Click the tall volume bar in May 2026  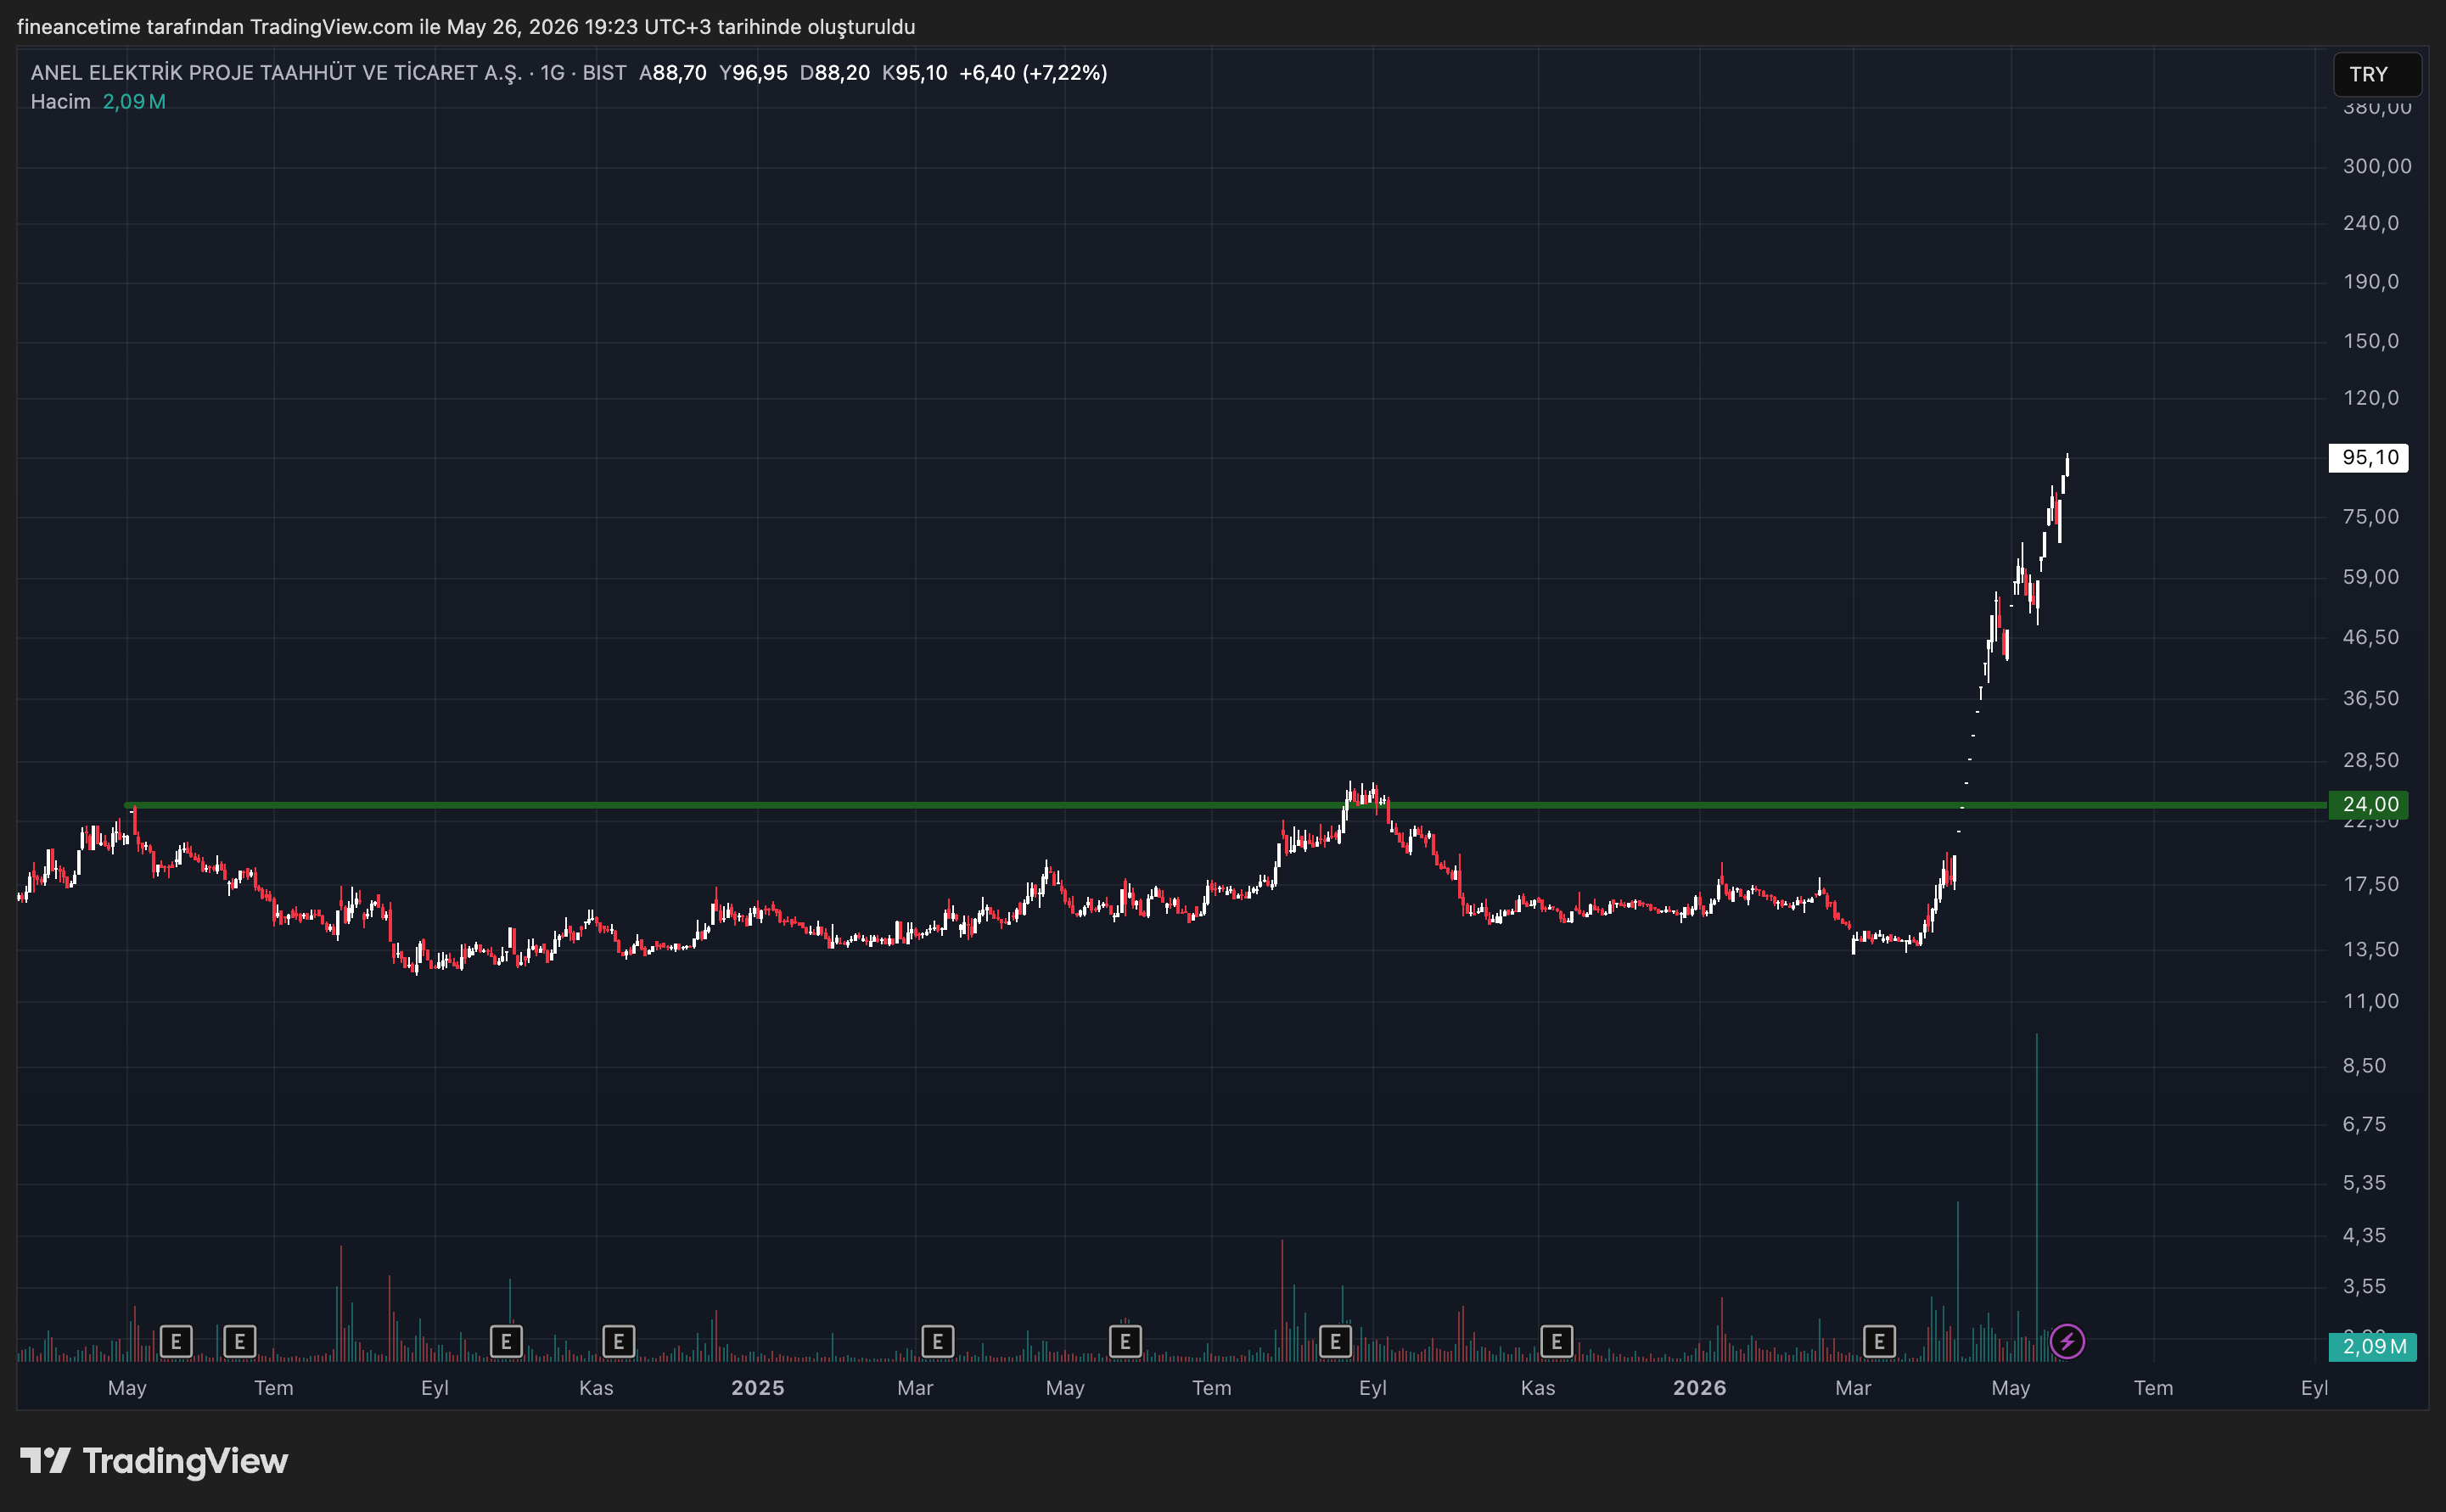(2036, 1197)
